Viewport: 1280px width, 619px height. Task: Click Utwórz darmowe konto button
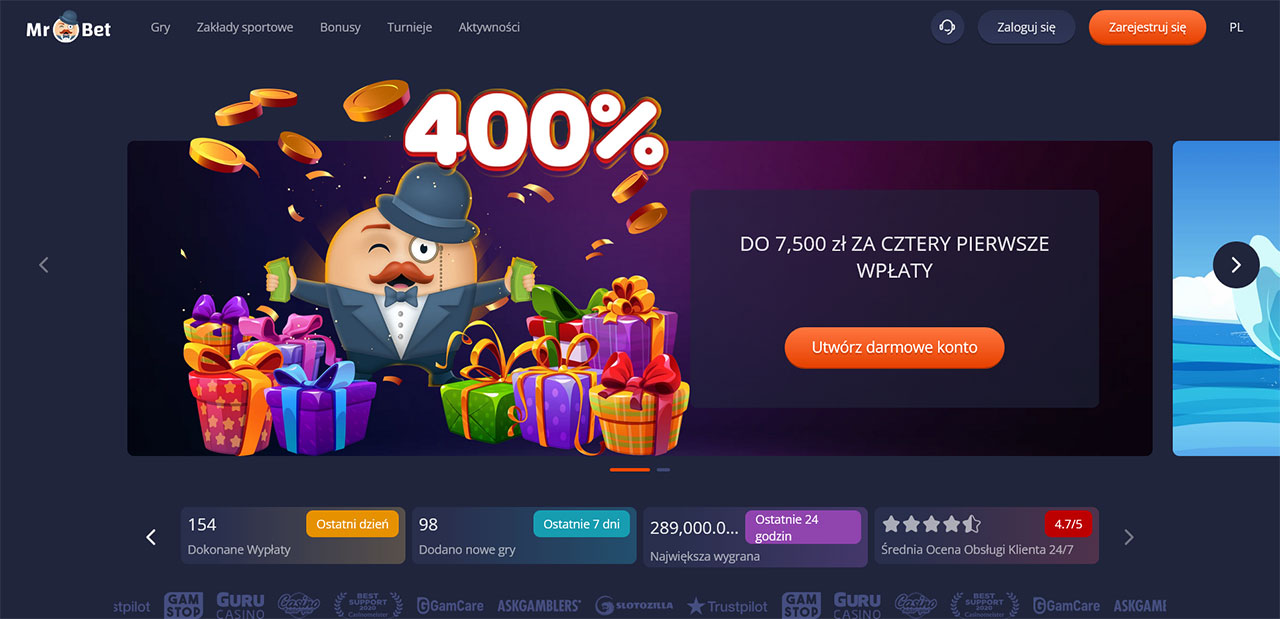click(894, 348)
